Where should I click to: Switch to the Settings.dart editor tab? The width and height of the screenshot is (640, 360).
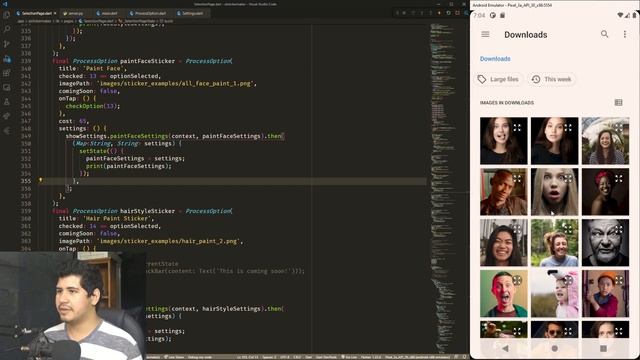pyautogui.click(x=191, y=13)
